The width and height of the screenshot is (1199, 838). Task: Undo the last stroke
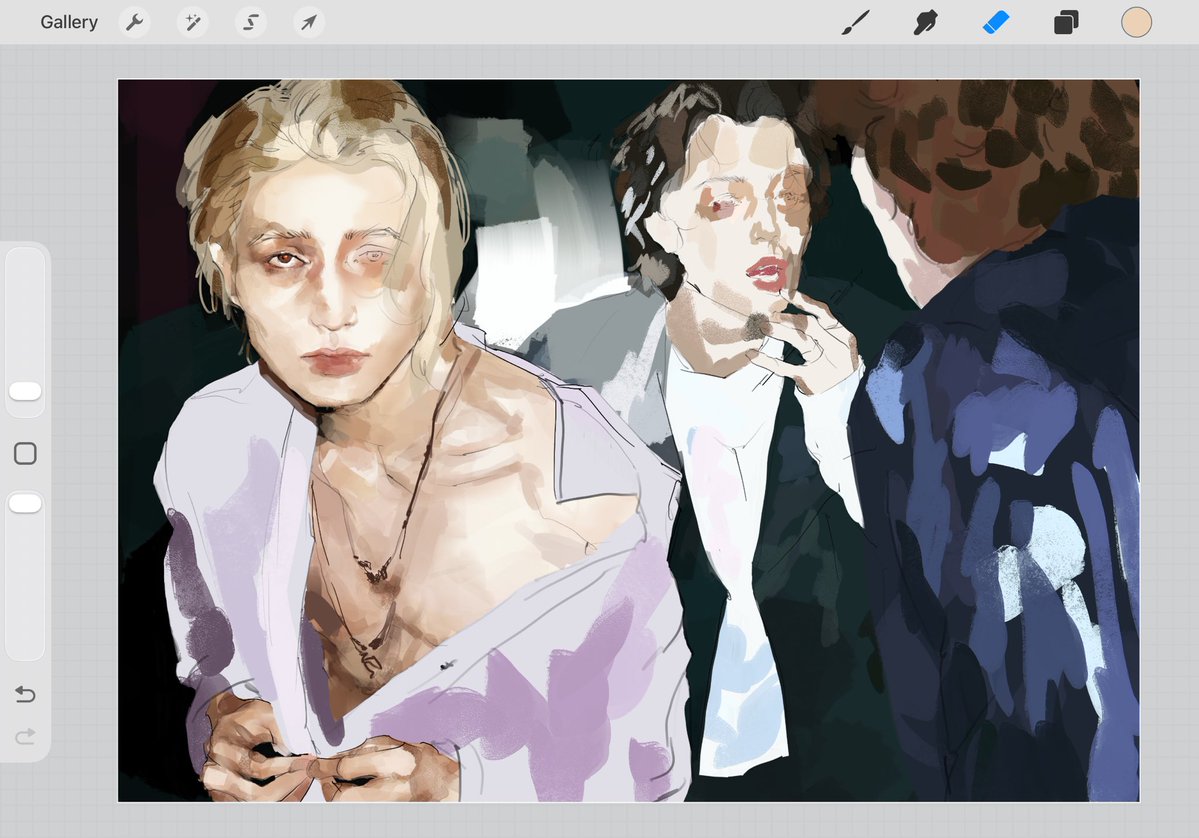(25, 694)
